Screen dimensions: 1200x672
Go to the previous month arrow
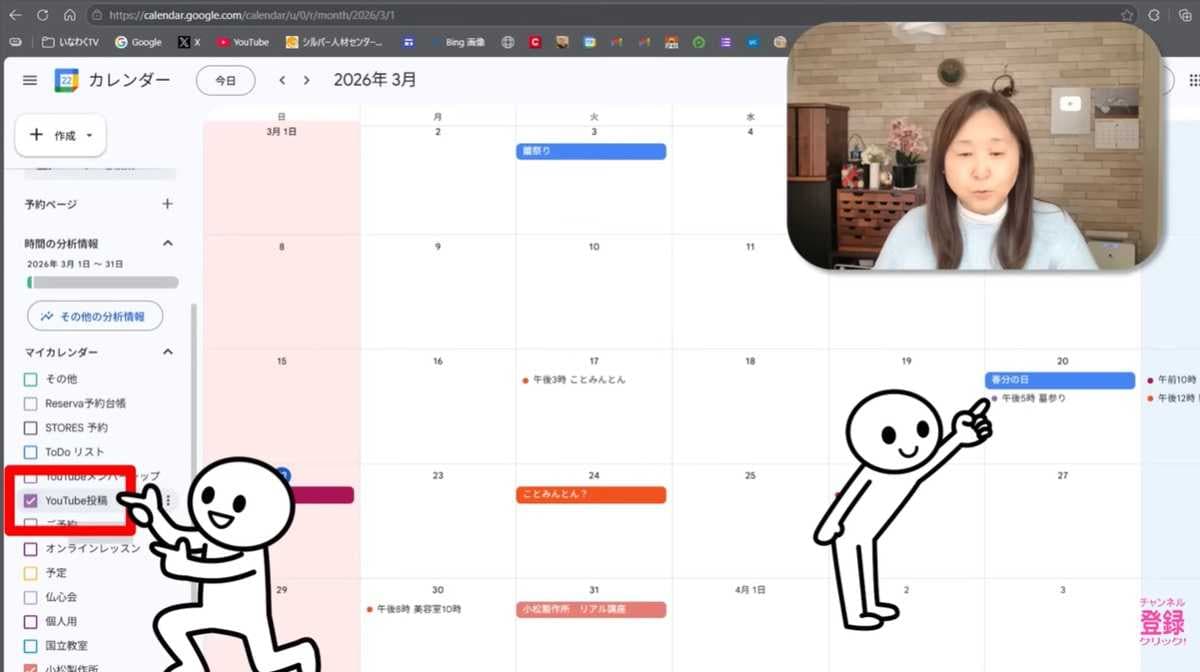pyautogui.click(x=283, y=81)
